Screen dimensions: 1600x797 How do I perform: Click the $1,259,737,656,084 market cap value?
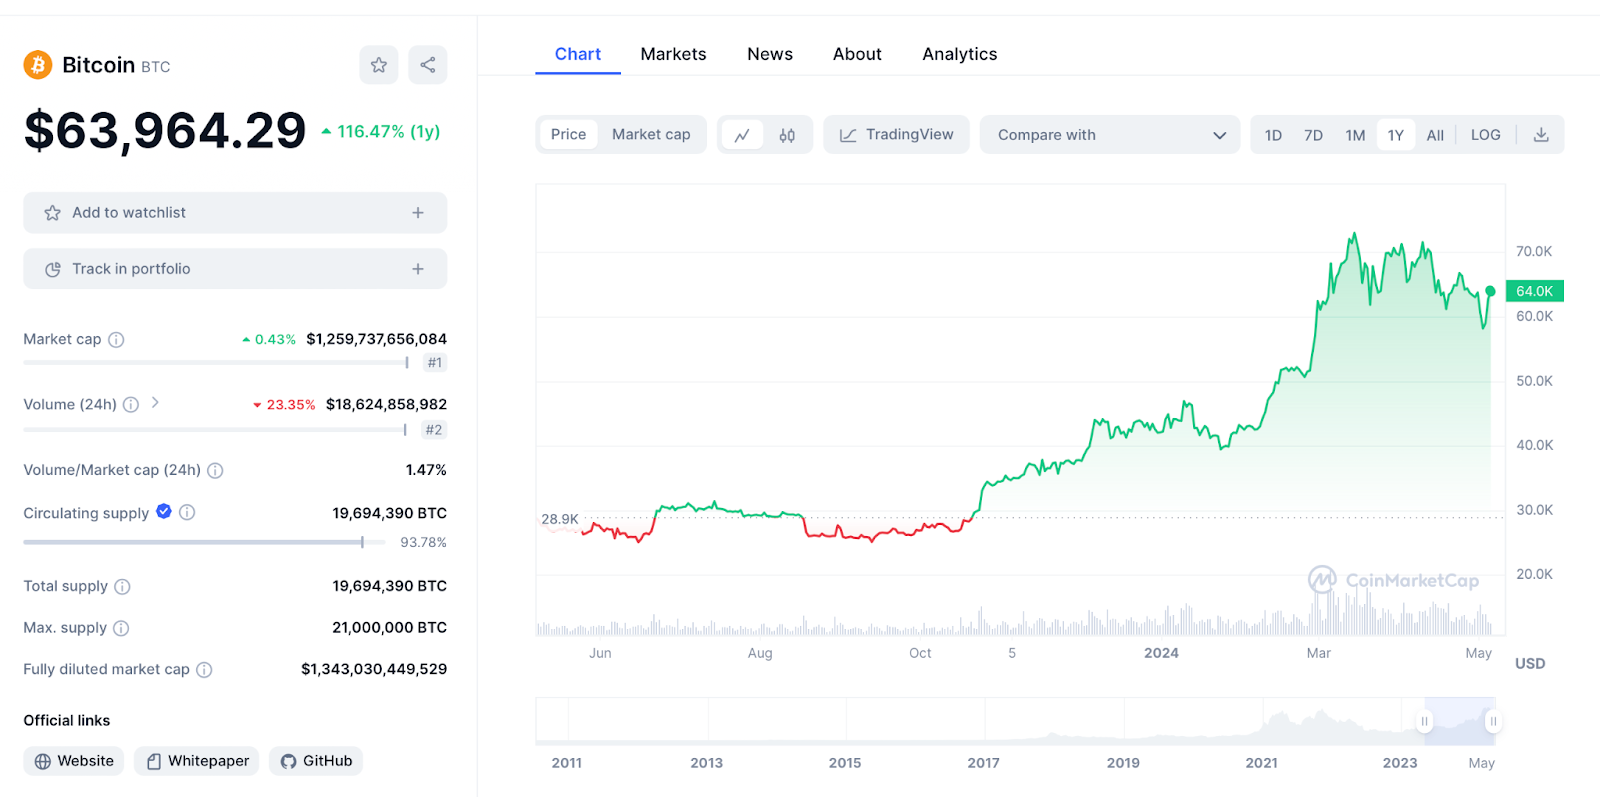[x=377, y=339]
